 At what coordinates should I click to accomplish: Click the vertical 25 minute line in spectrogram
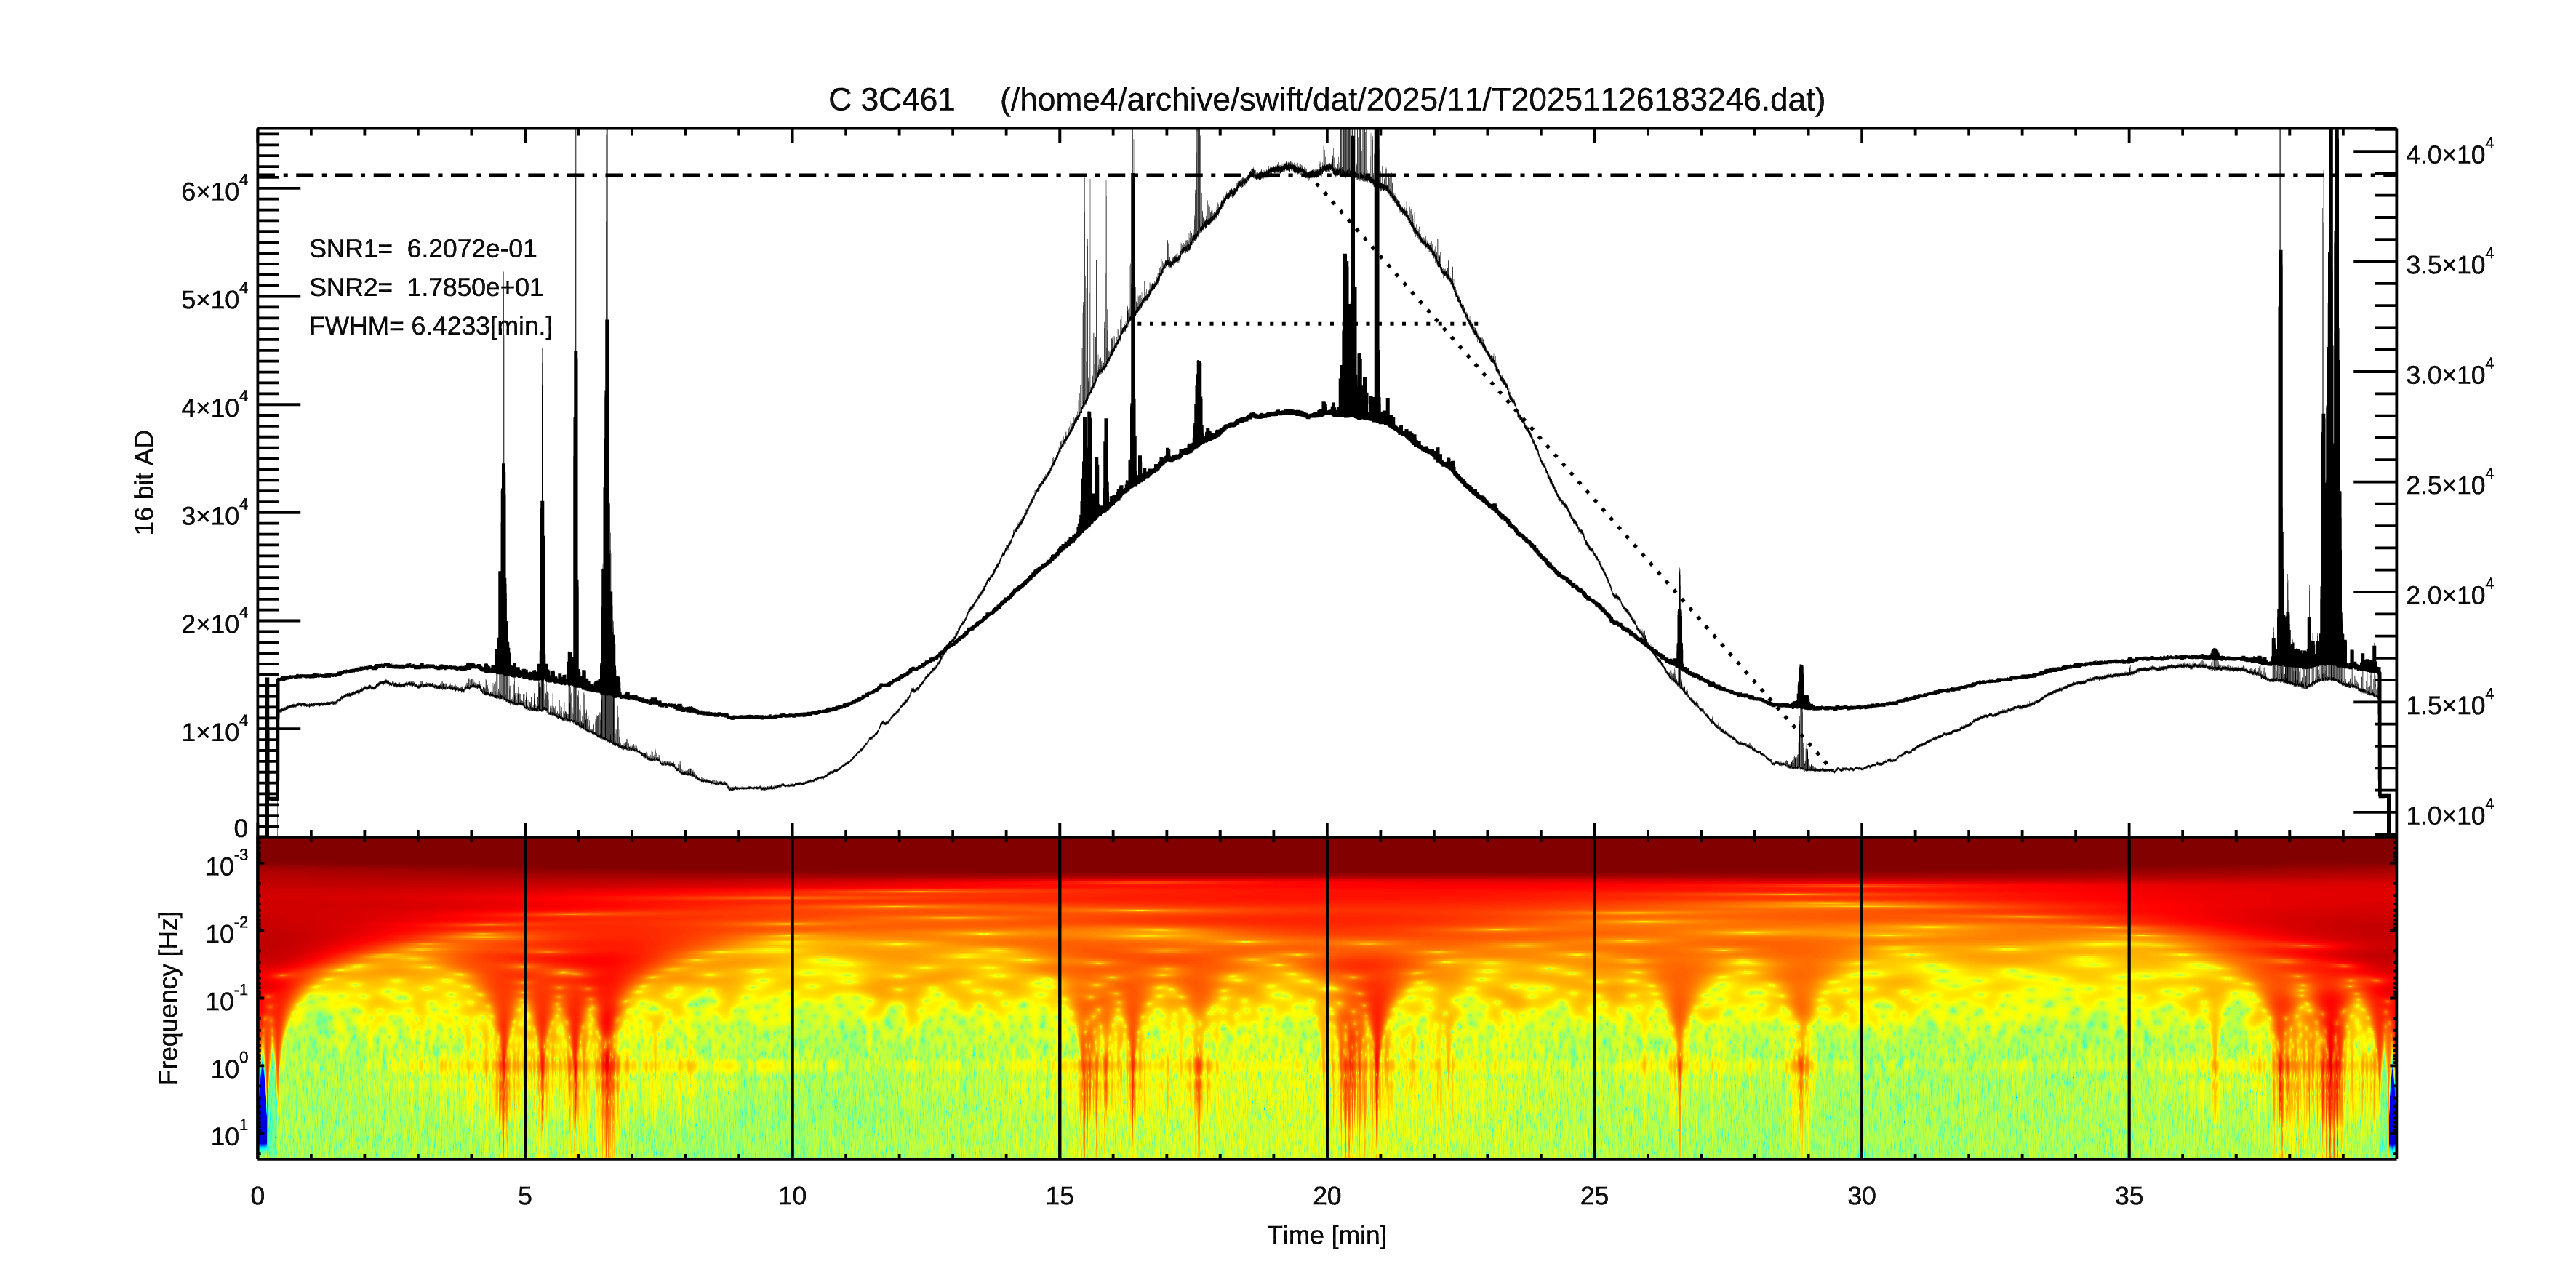pos(1594,1000)
